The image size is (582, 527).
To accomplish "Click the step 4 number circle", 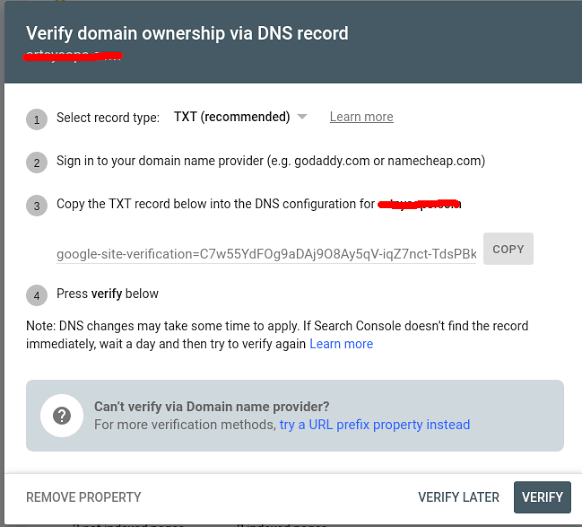I will point(37,295).
